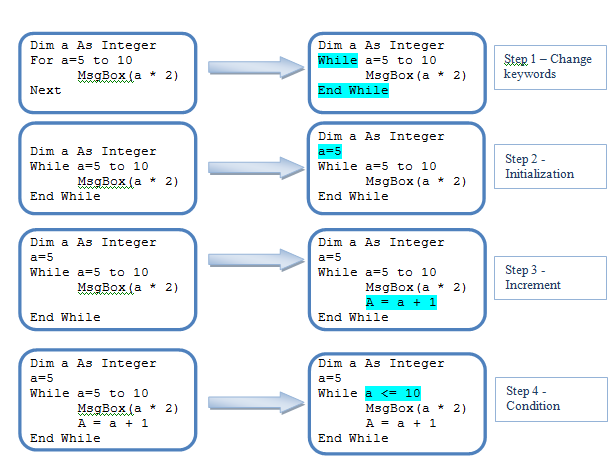Screen dimensions: 615x465
Task: Click the arrow in the Step 1 row
Action: [x=255, y=68]
